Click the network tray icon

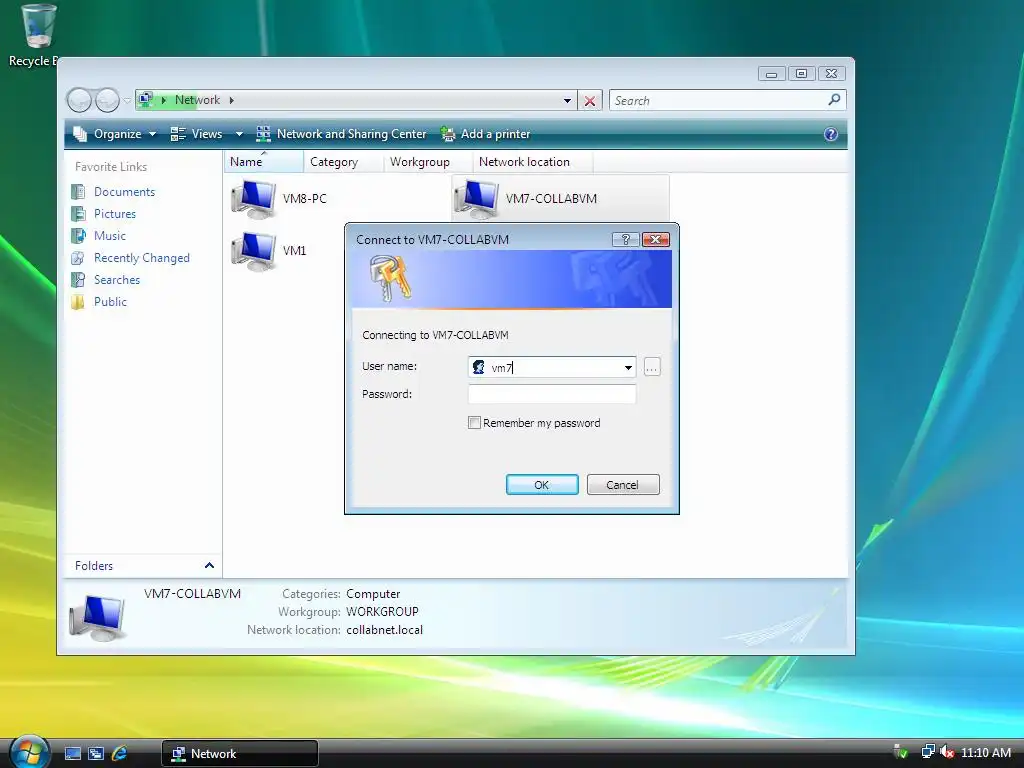[x=927, y=752]
